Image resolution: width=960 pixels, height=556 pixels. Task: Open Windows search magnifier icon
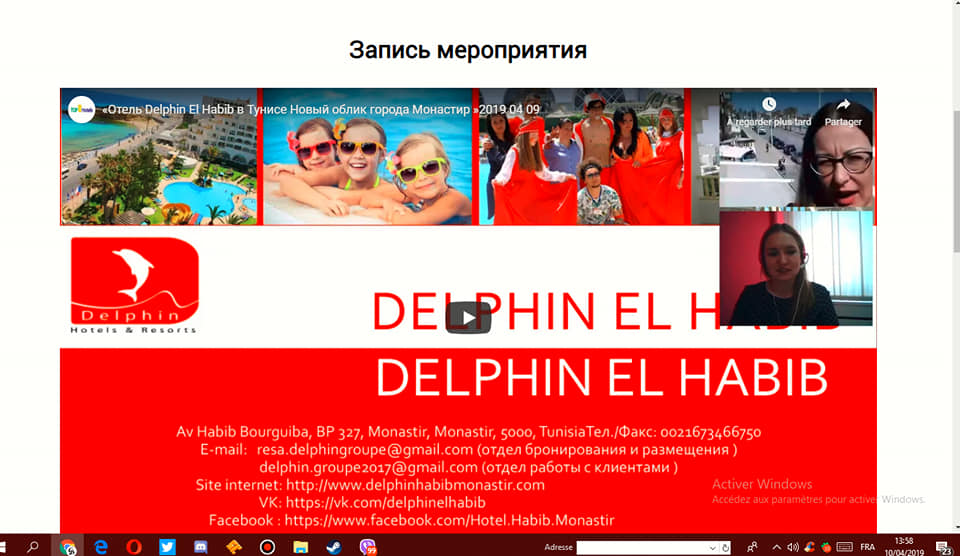[x=33, y=547]
